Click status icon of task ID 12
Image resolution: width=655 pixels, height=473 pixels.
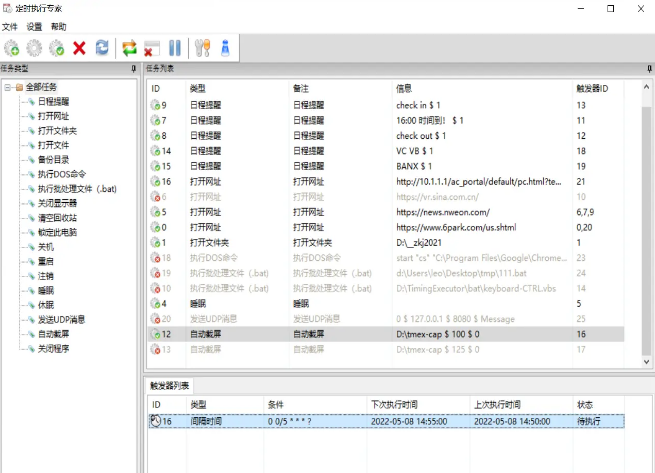[x=154, y=334]
